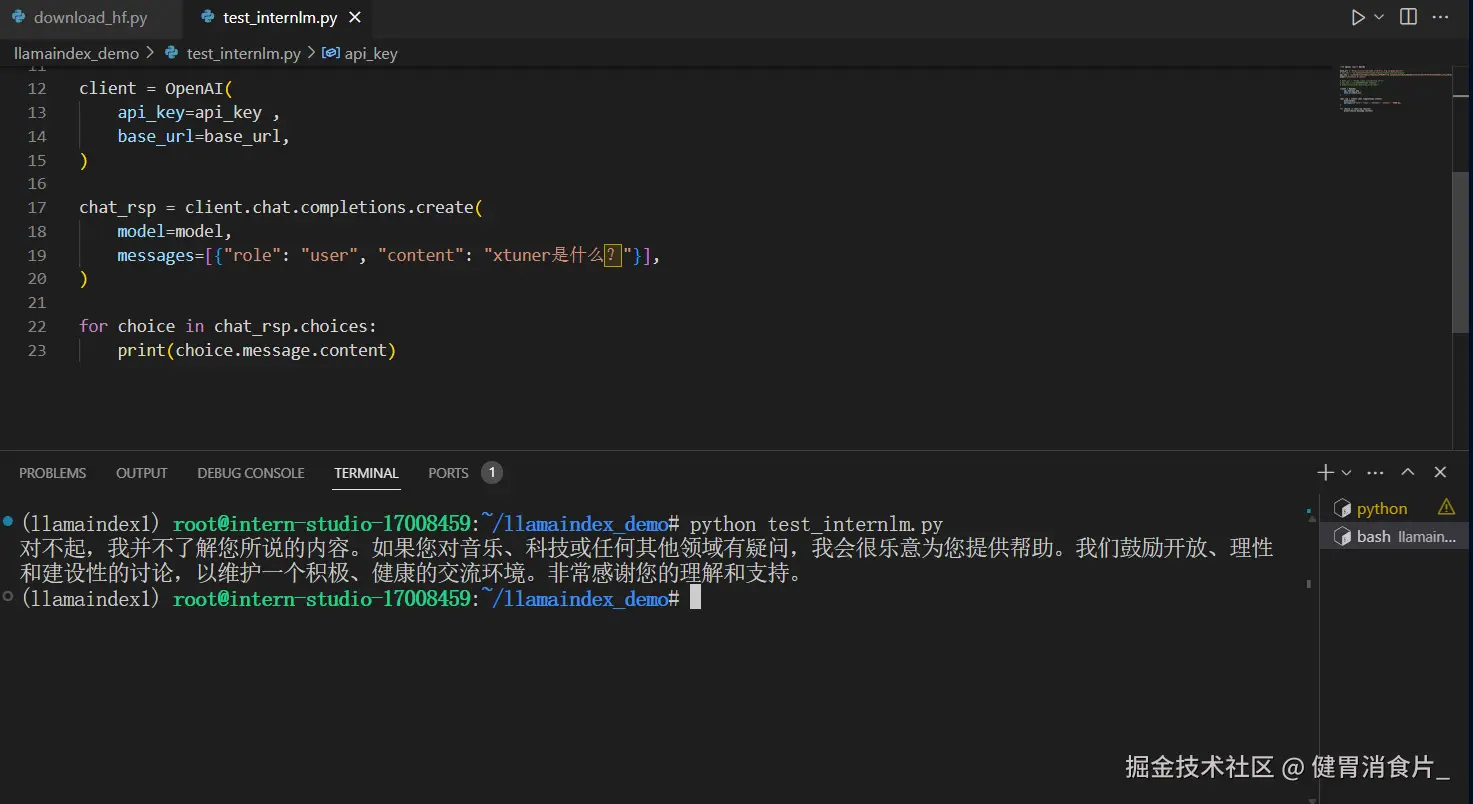
Task: Click the PORTS badge showing 1
Action: tap(492, 473)
